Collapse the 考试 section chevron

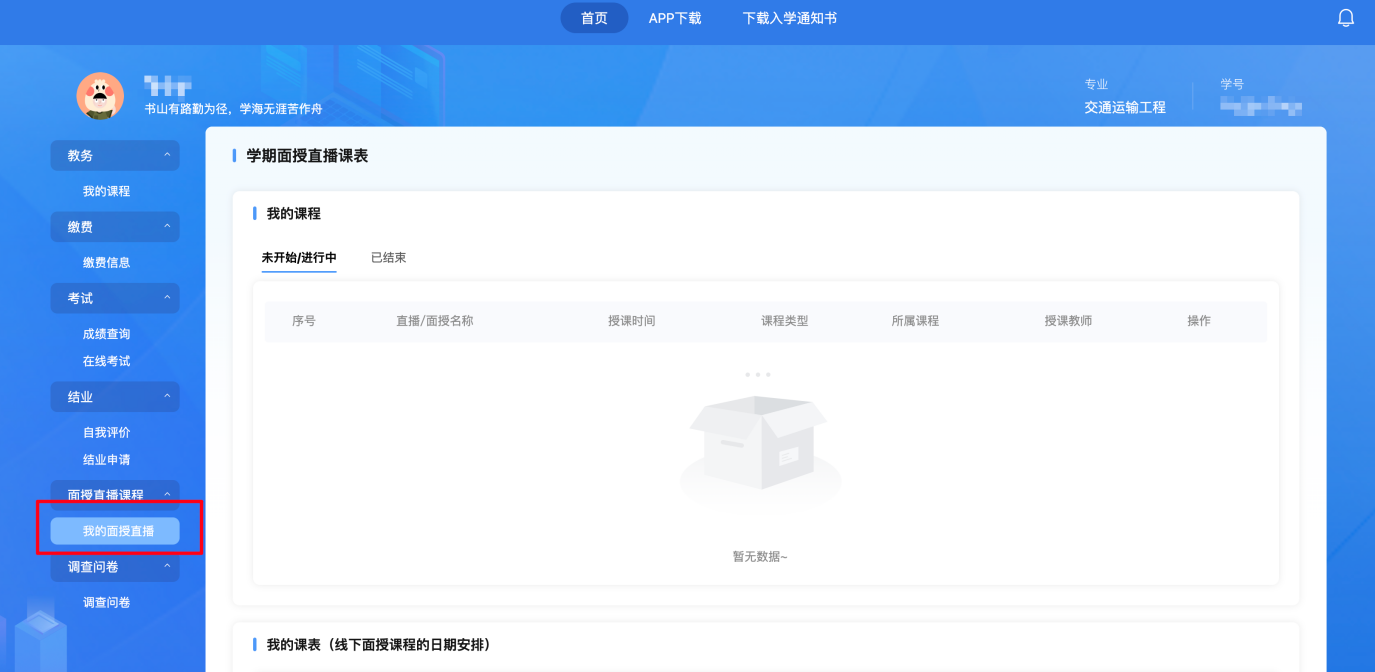click(x=167, y=298)
